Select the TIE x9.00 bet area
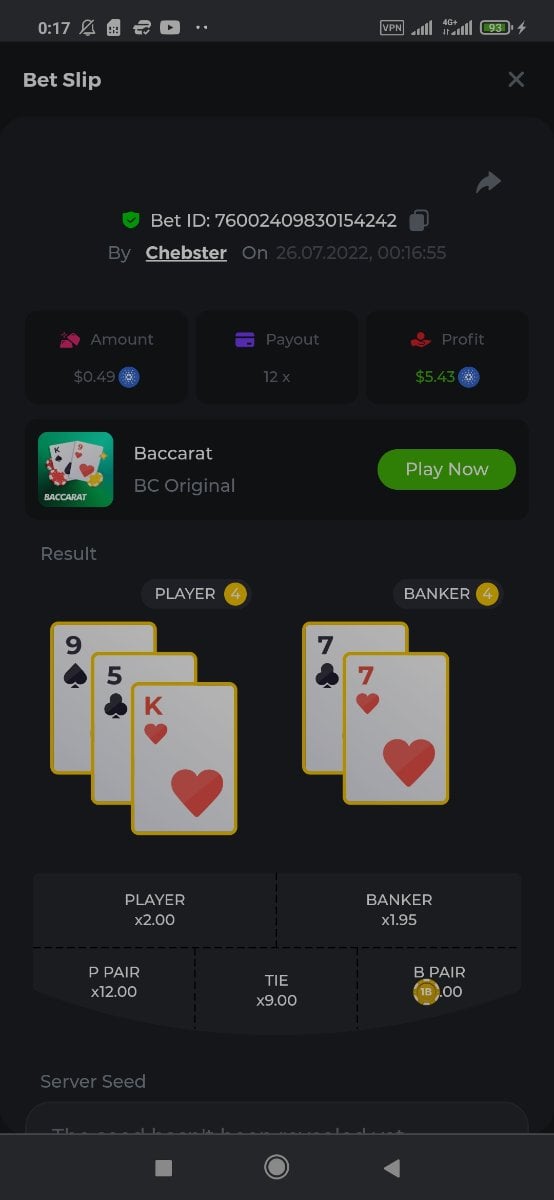The width and height of the screenshot is (554, 1200). (276, 990)
